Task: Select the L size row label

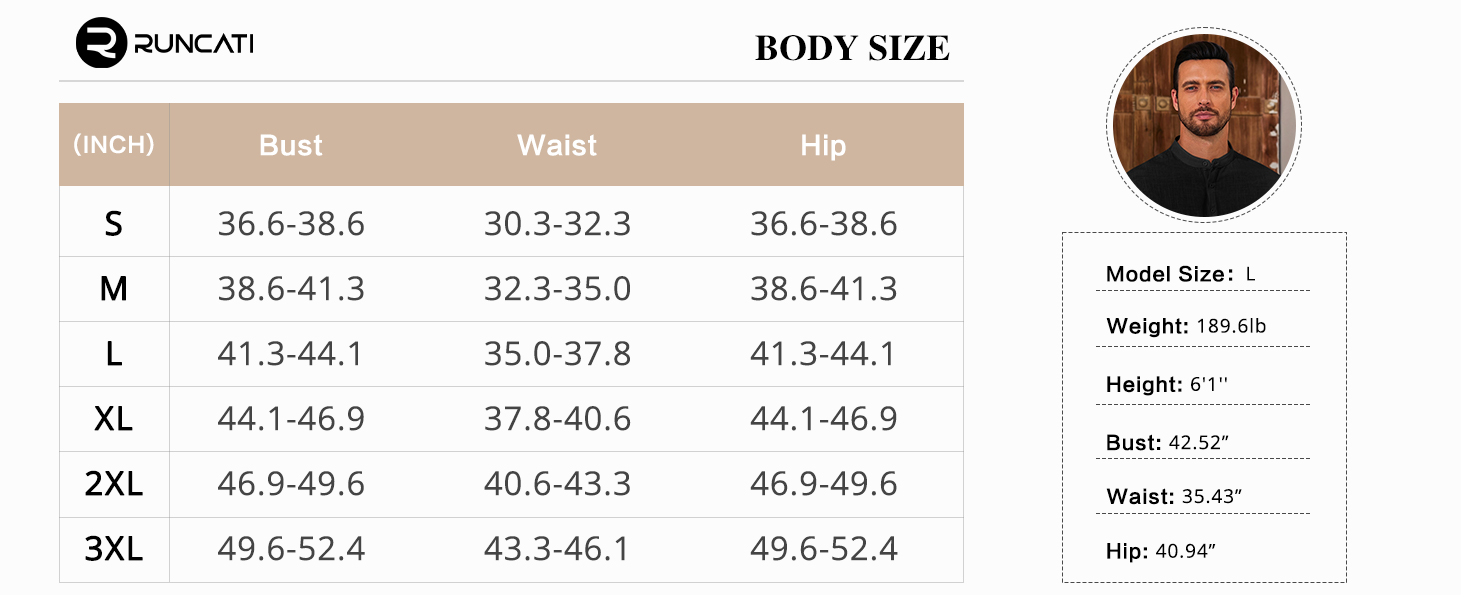Action: coord(114,354)
